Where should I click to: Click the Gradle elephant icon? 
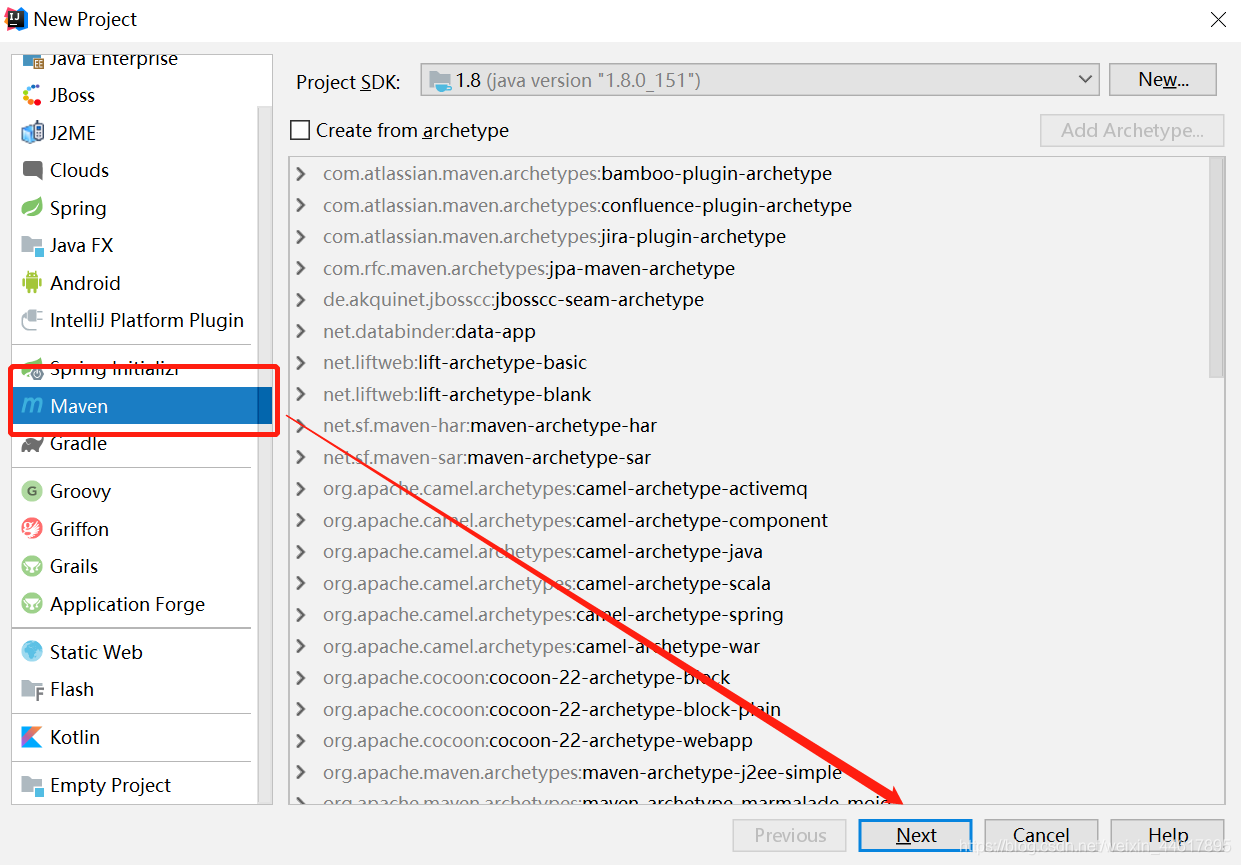[33, 444]
